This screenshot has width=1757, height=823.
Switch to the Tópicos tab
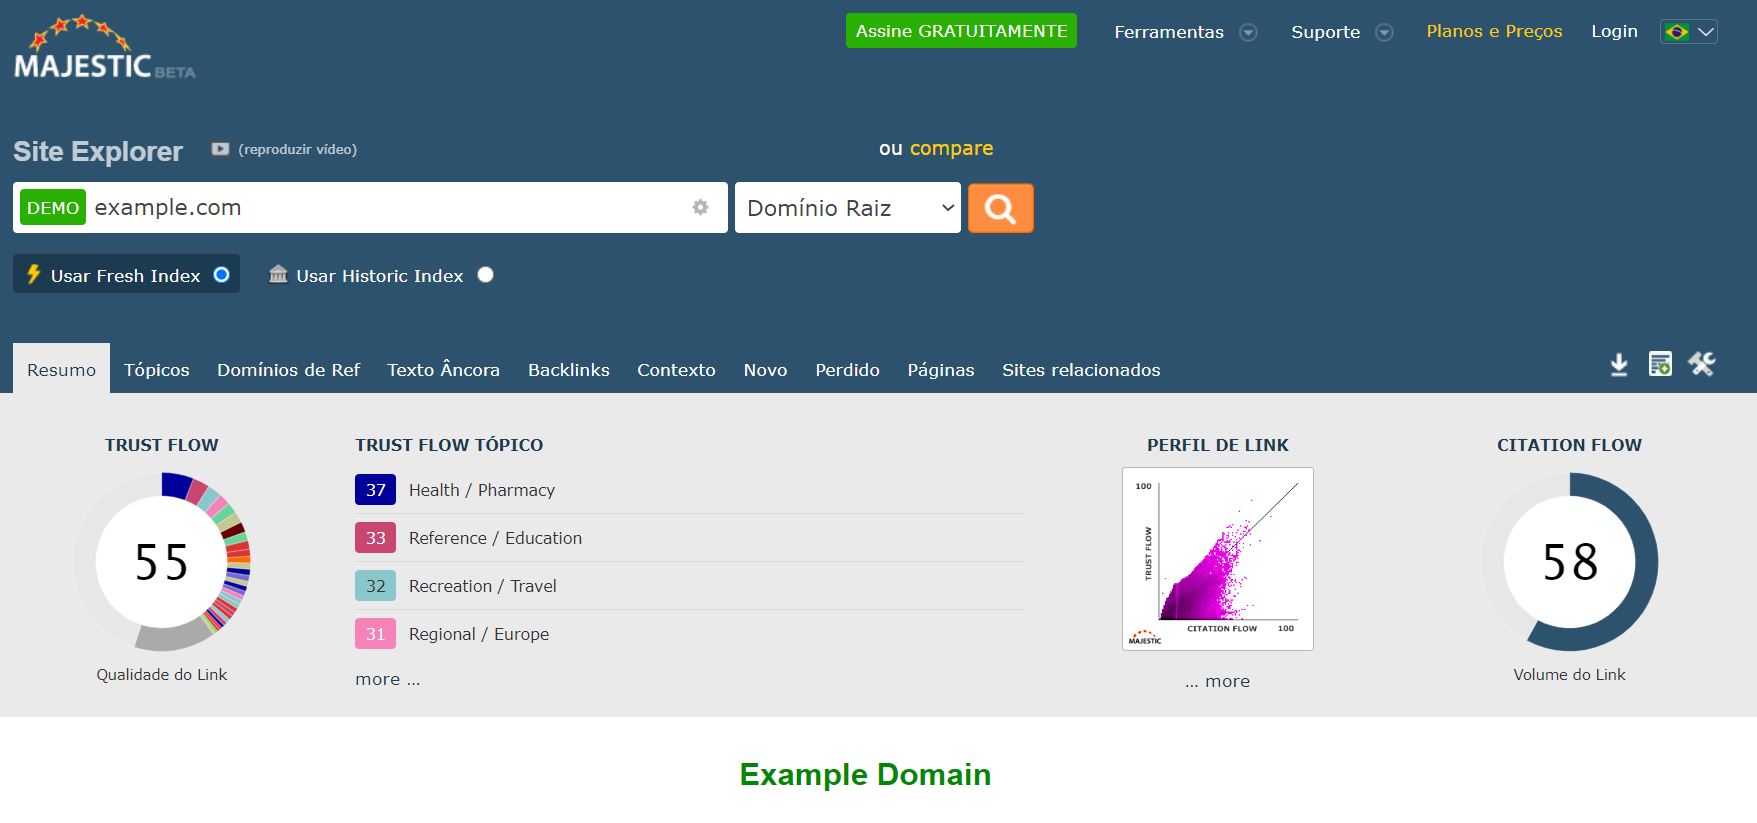coord(156,369)
